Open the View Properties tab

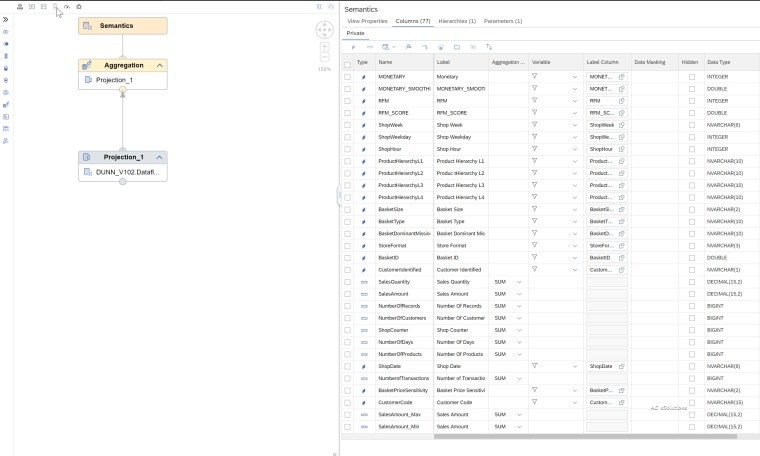pos(366,21)
